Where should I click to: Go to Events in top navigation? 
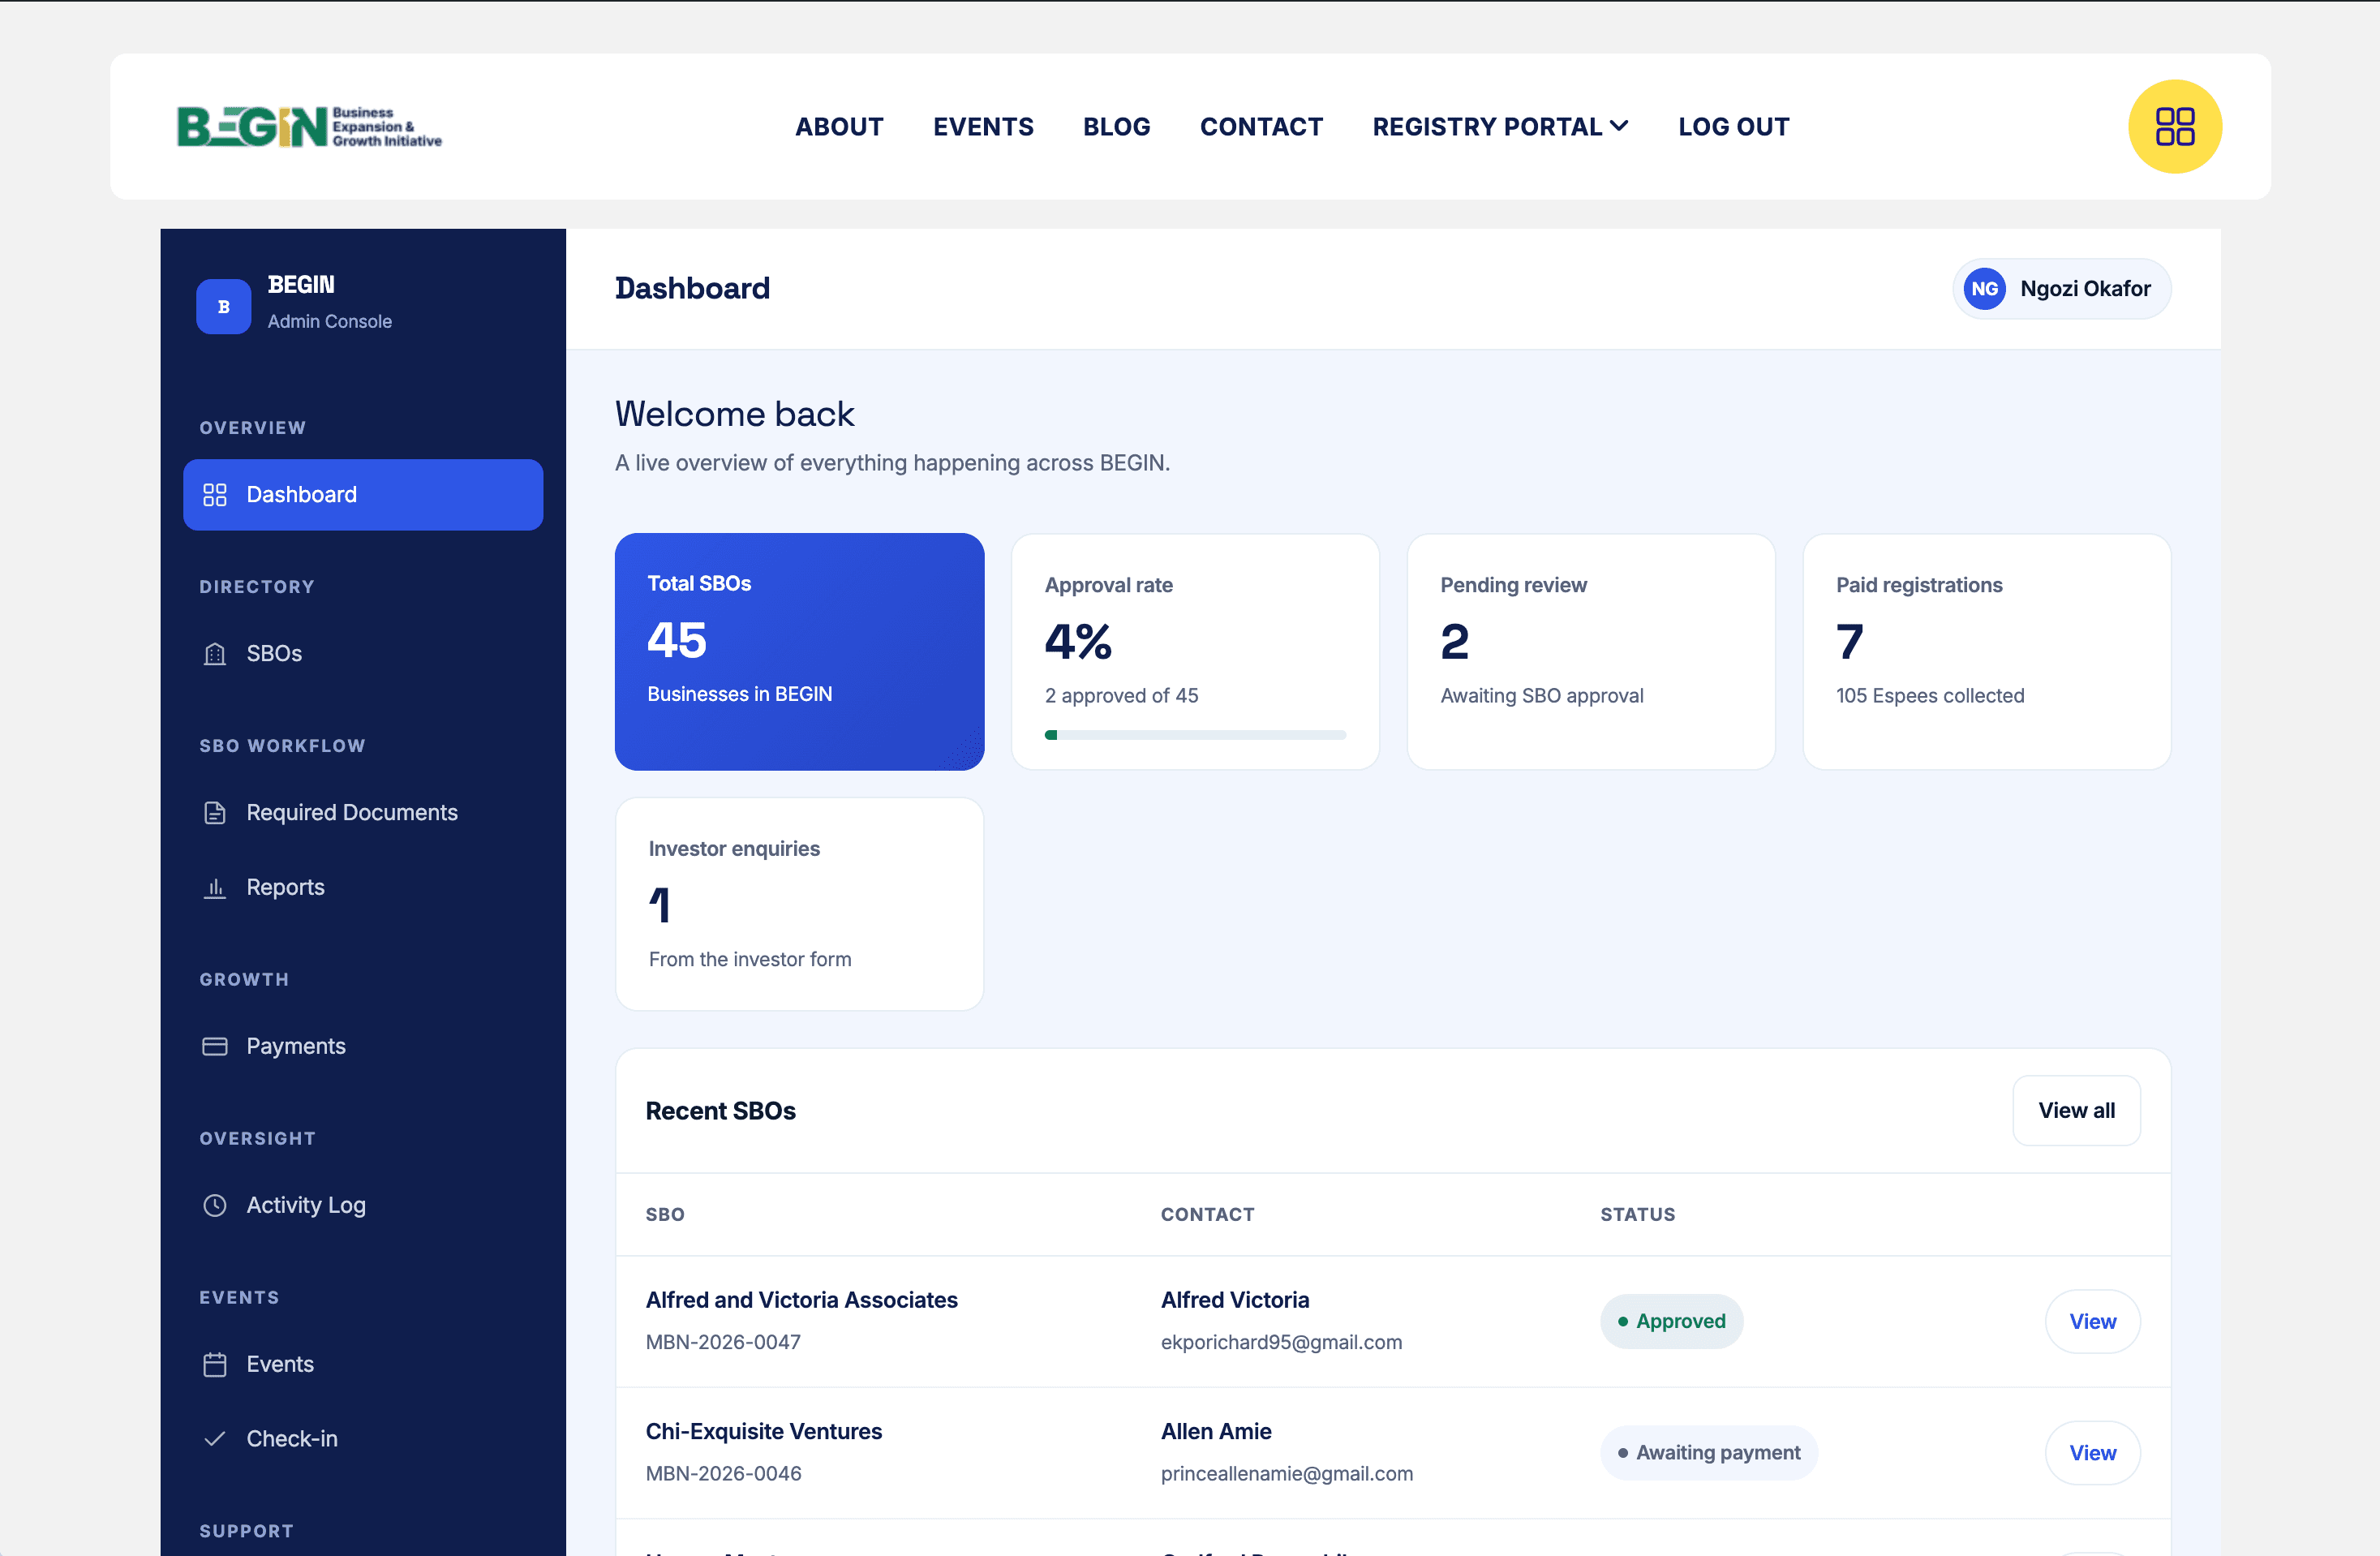click(983, 127)
